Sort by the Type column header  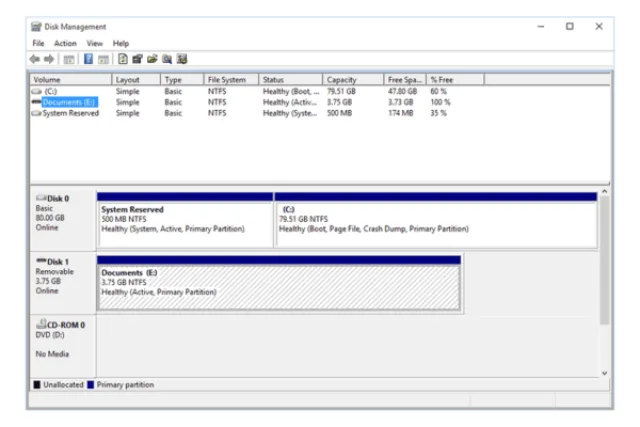pos(182,80)
